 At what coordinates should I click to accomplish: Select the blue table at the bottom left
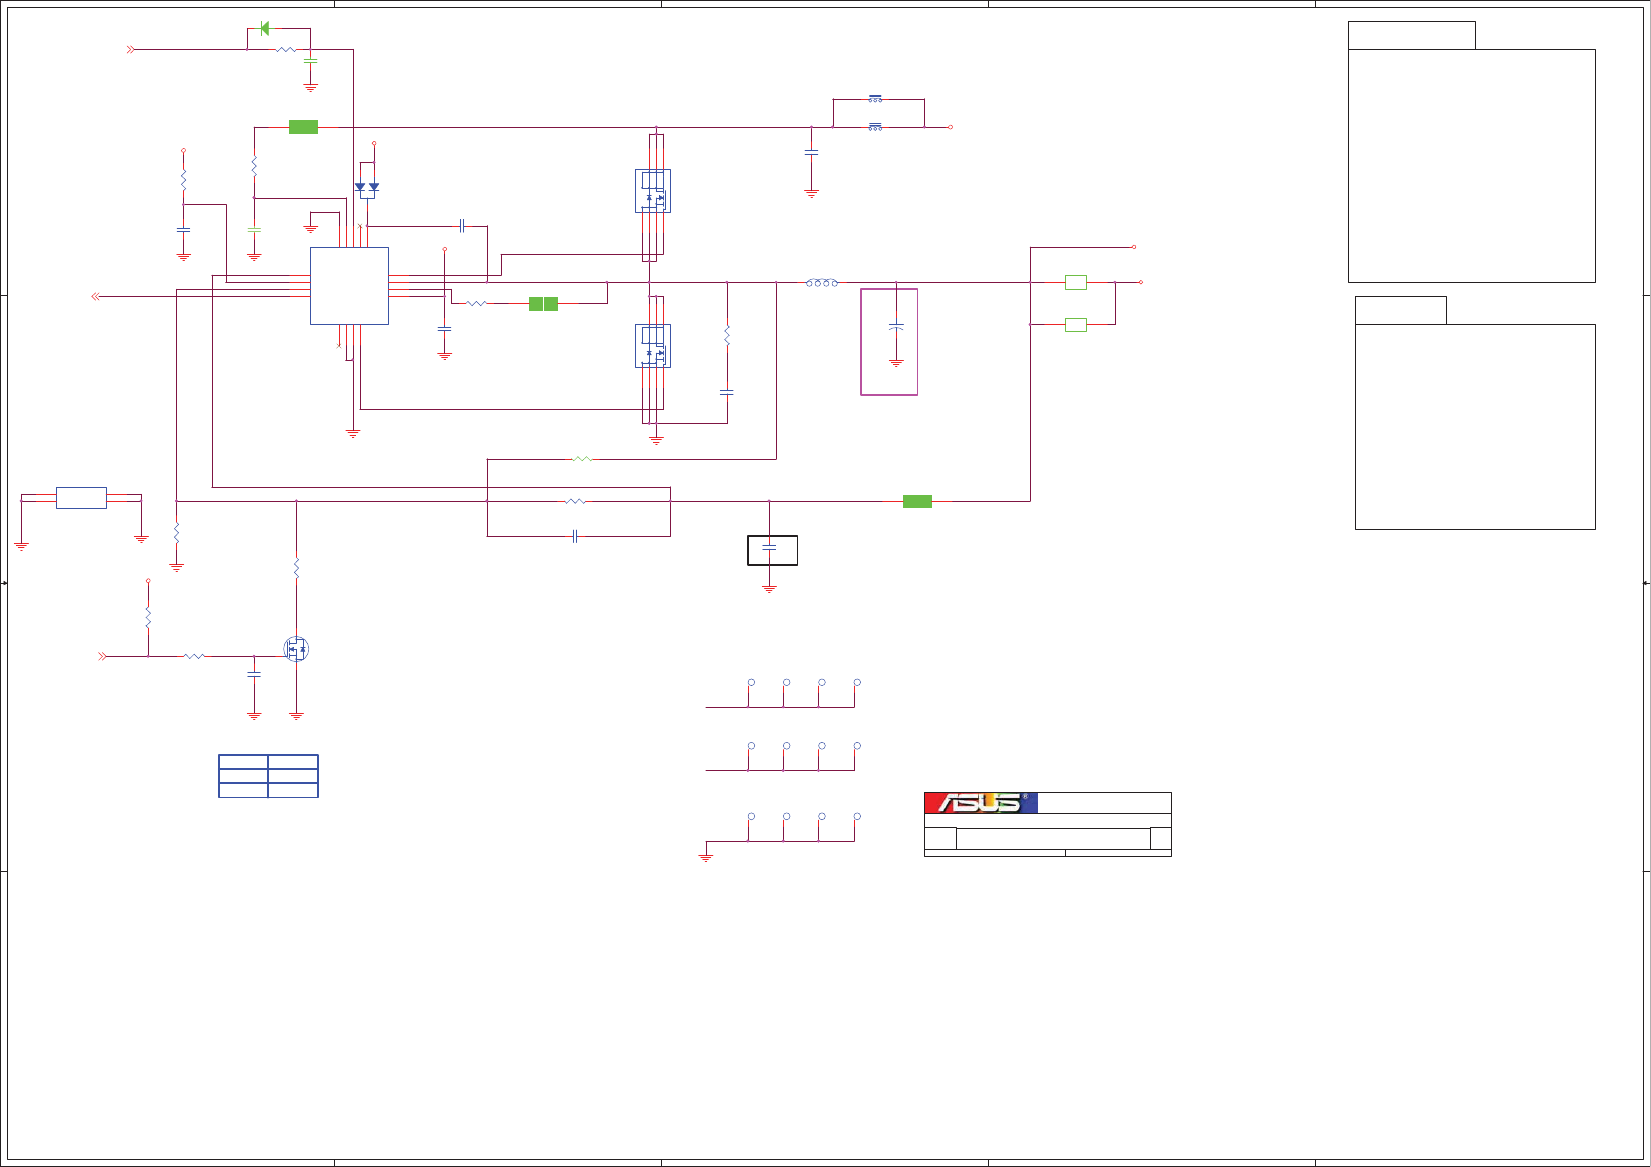tap(268, 776)
